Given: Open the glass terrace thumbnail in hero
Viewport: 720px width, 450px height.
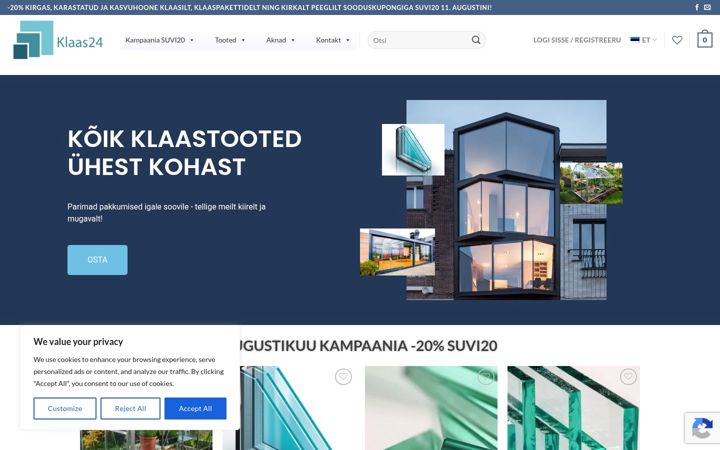Looking at the screenshot, I should click(x=397, y=252).
